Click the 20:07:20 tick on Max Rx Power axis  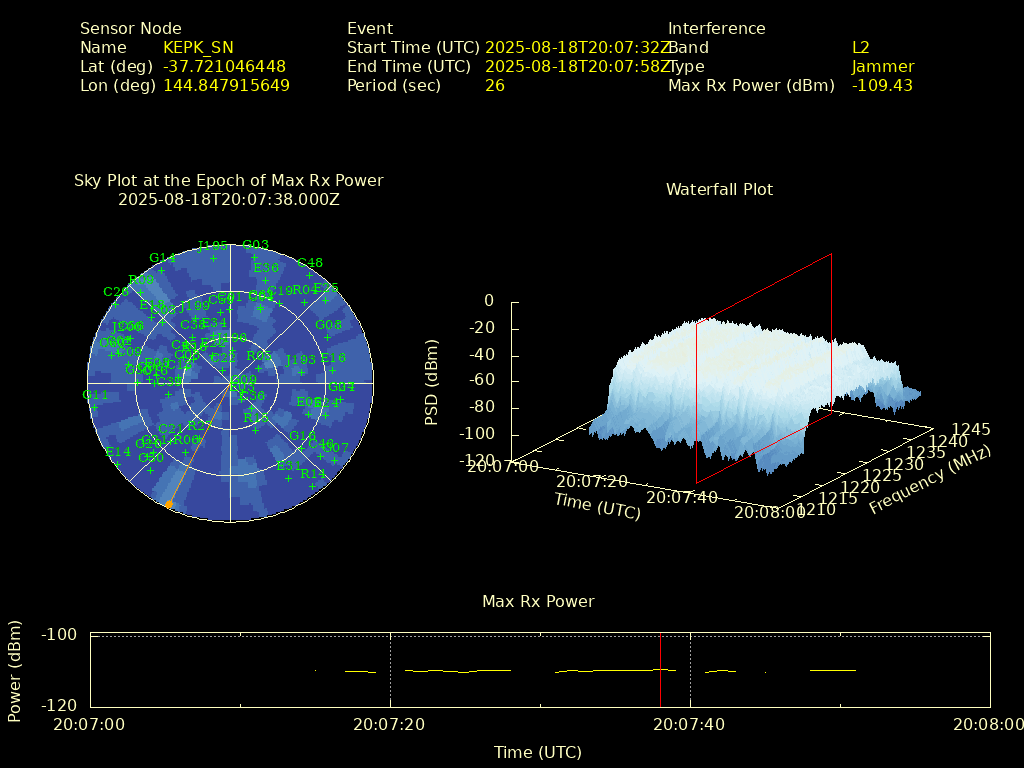[x=390, y=724]
